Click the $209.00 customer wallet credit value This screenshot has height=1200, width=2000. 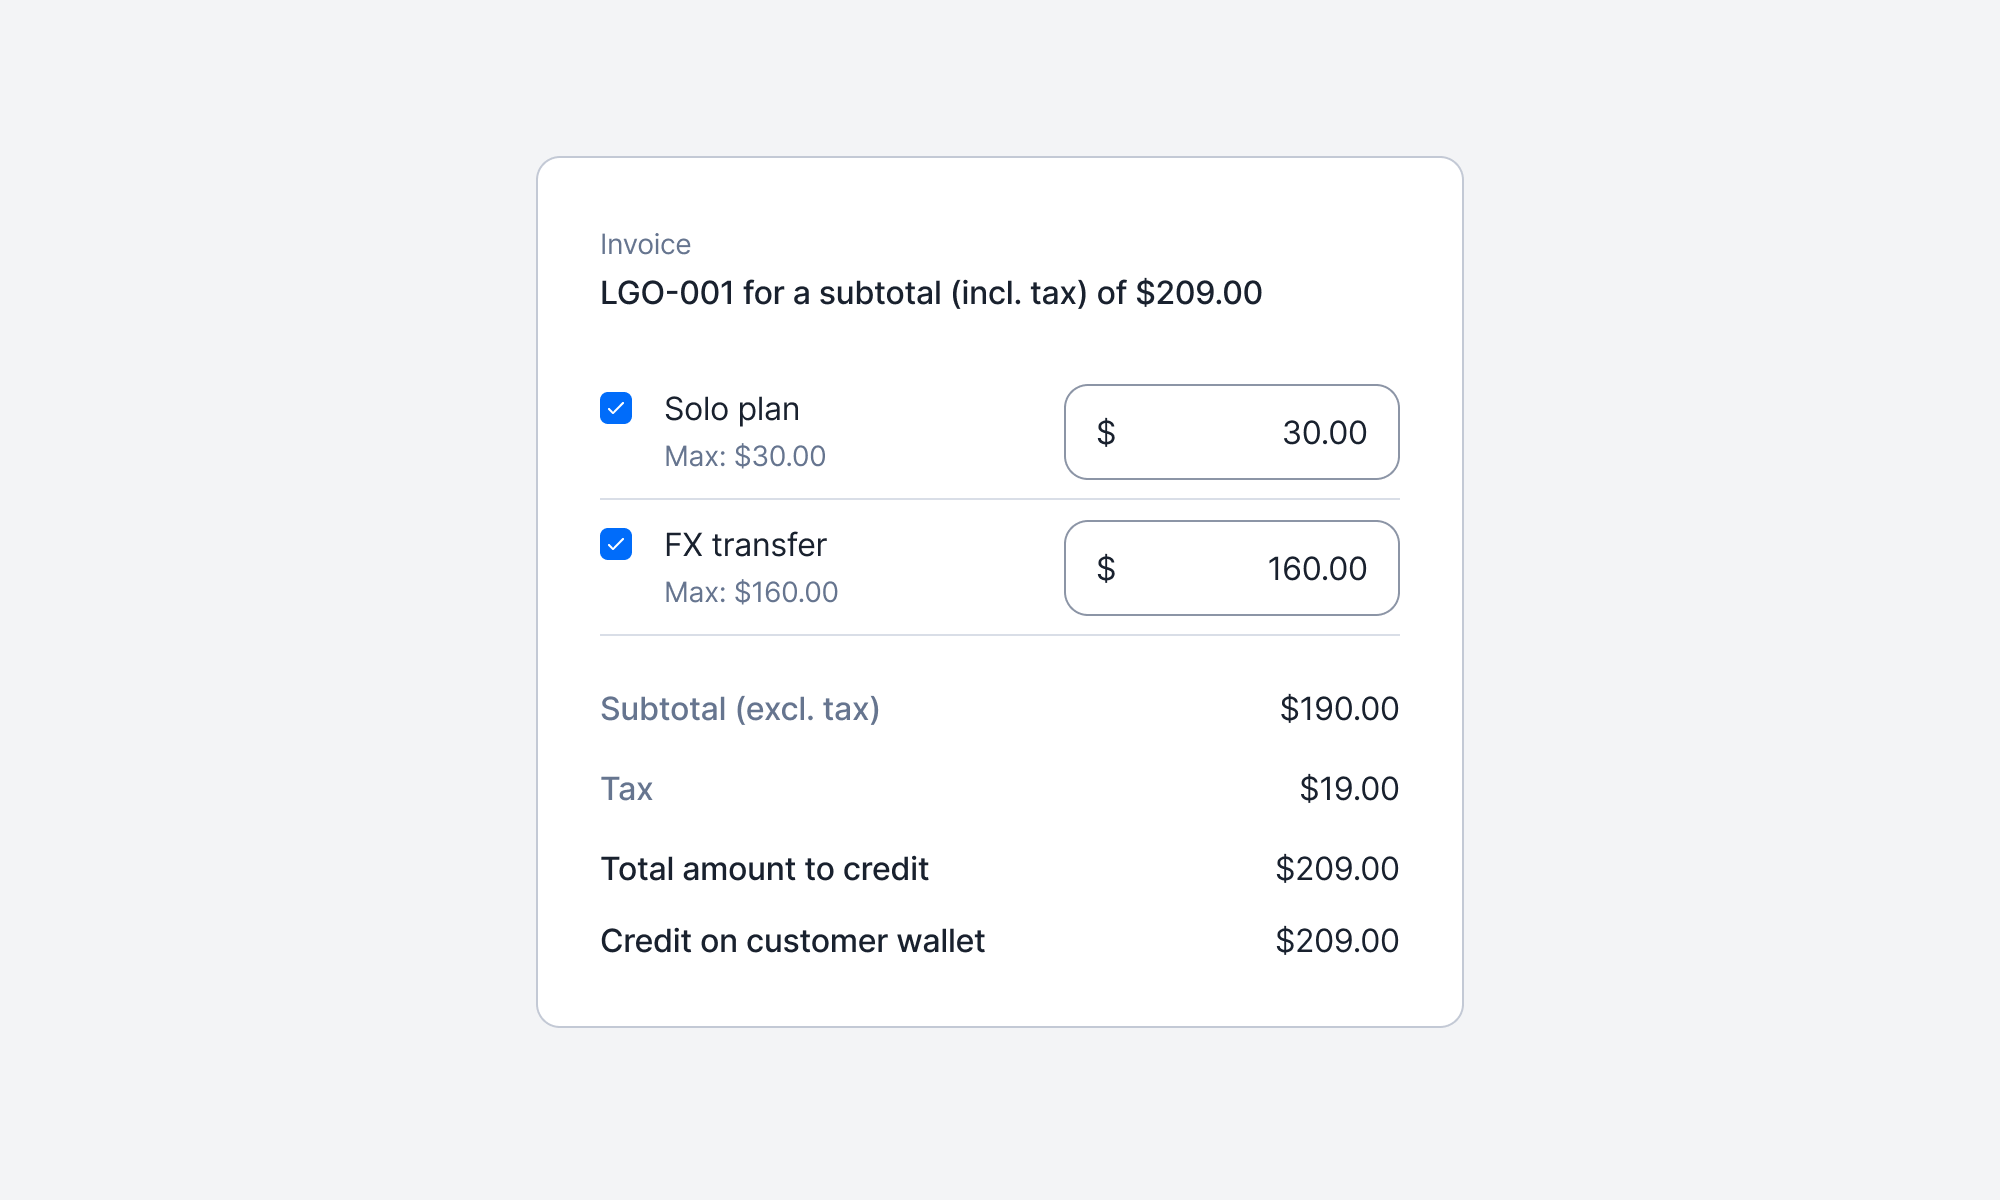click(1336, 941)
